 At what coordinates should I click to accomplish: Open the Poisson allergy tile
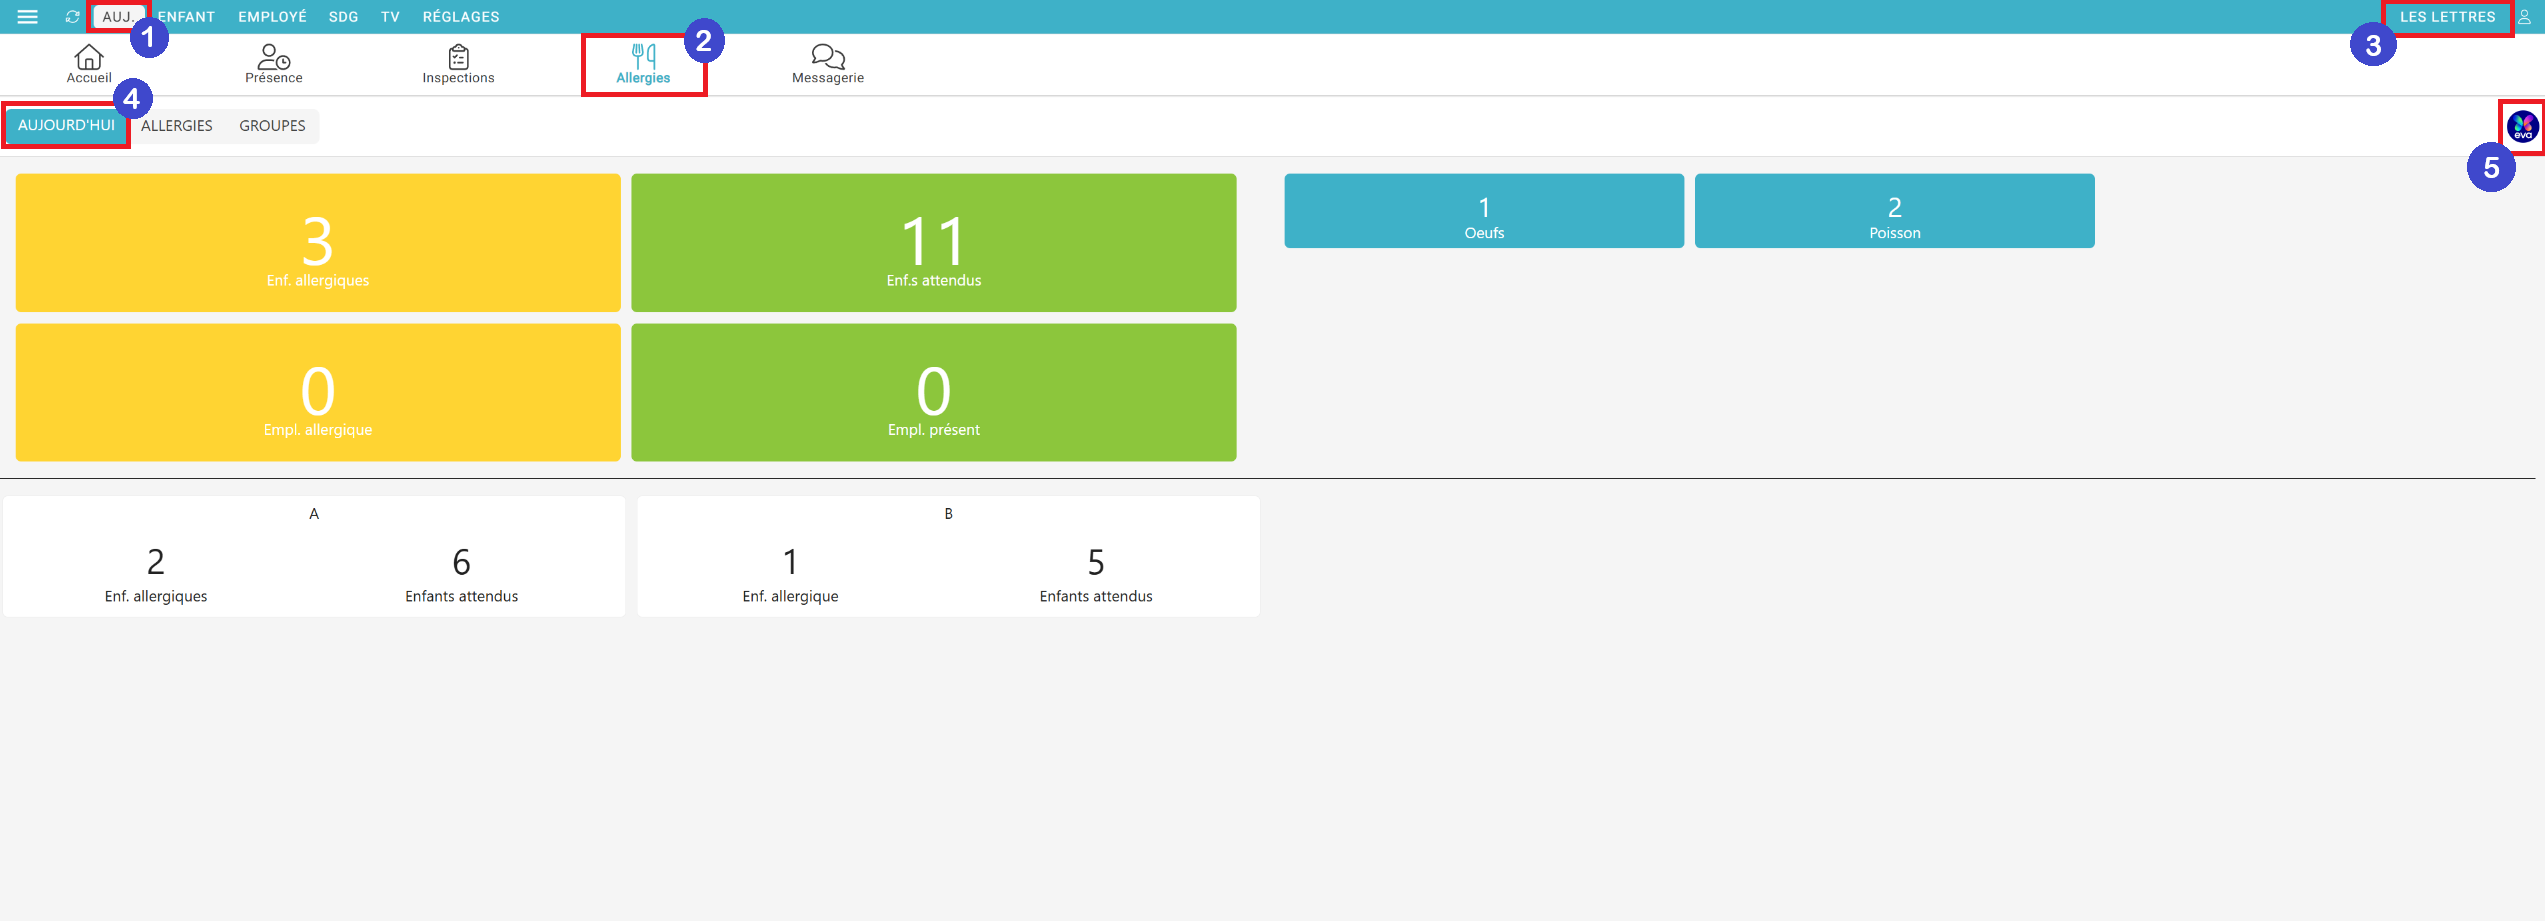(x=1894, y=211)
